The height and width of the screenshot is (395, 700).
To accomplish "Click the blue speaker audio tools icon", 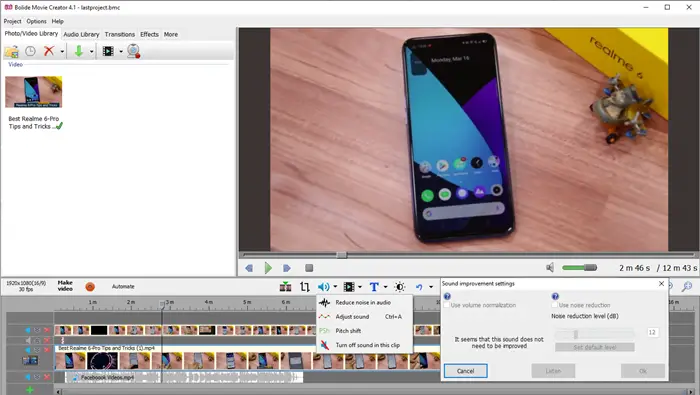I will tap(323, 287).
